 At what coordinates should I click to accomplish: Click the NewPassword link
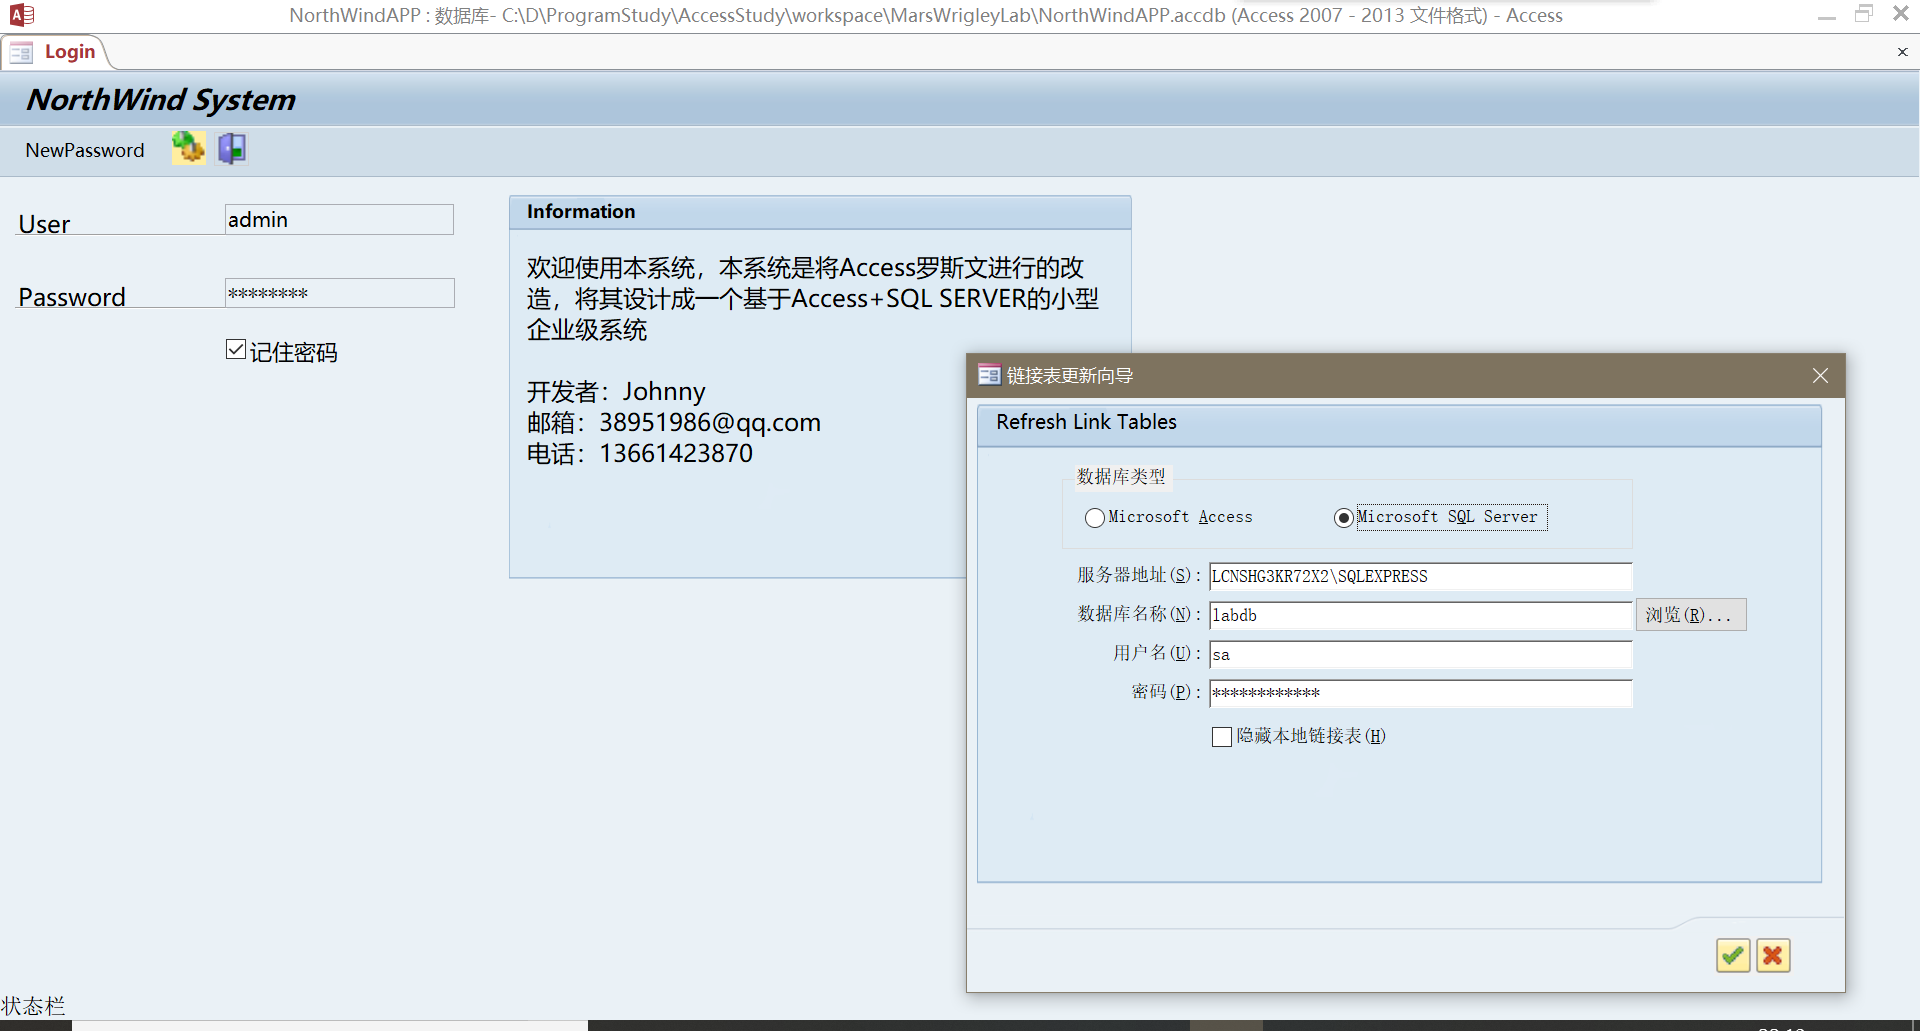(x=85, y=150)
